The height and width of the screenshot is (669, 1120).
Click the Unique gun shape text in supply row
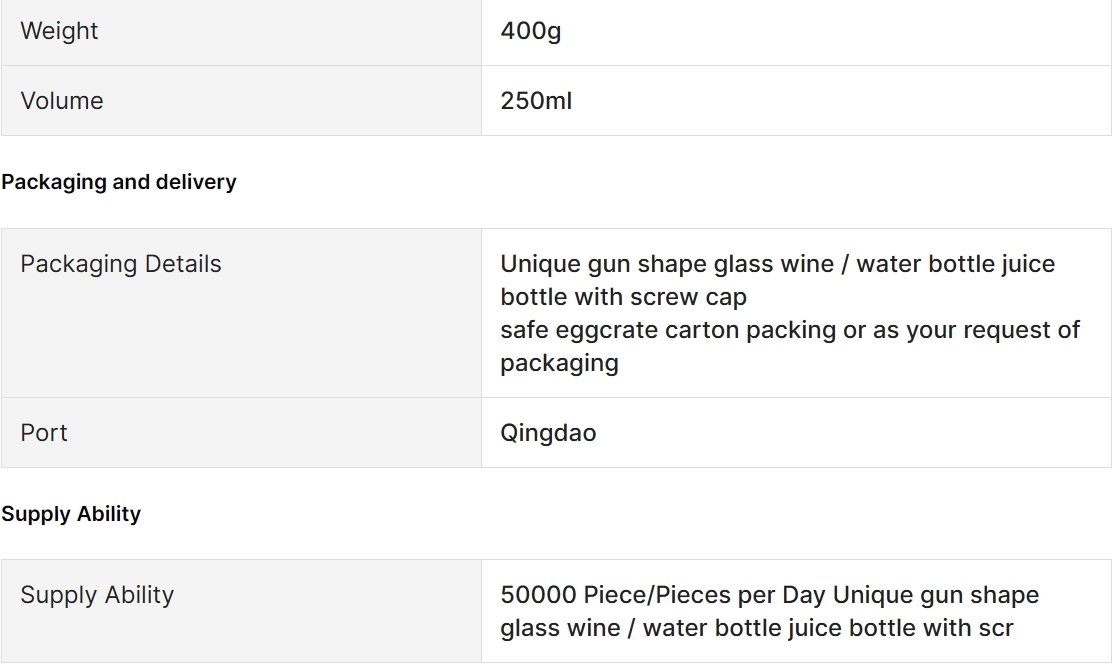pyautogui.click(x=936, y=595)
